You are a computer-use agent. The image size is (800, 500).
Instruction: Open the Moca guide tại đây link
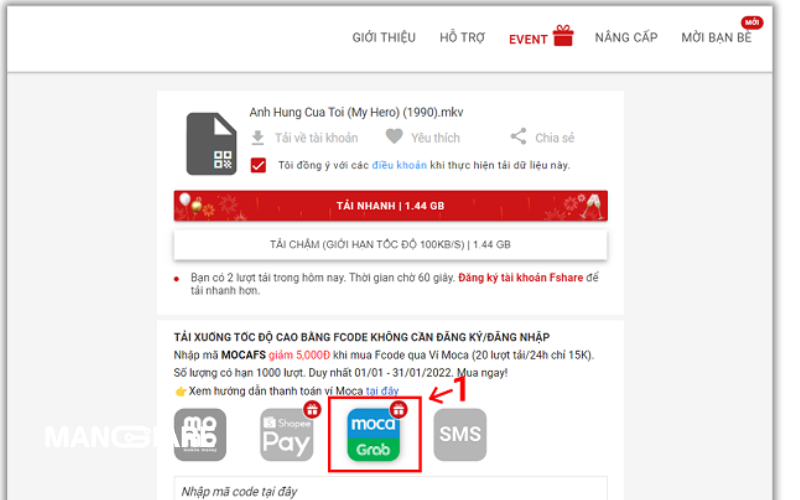(x=382, y=391)
